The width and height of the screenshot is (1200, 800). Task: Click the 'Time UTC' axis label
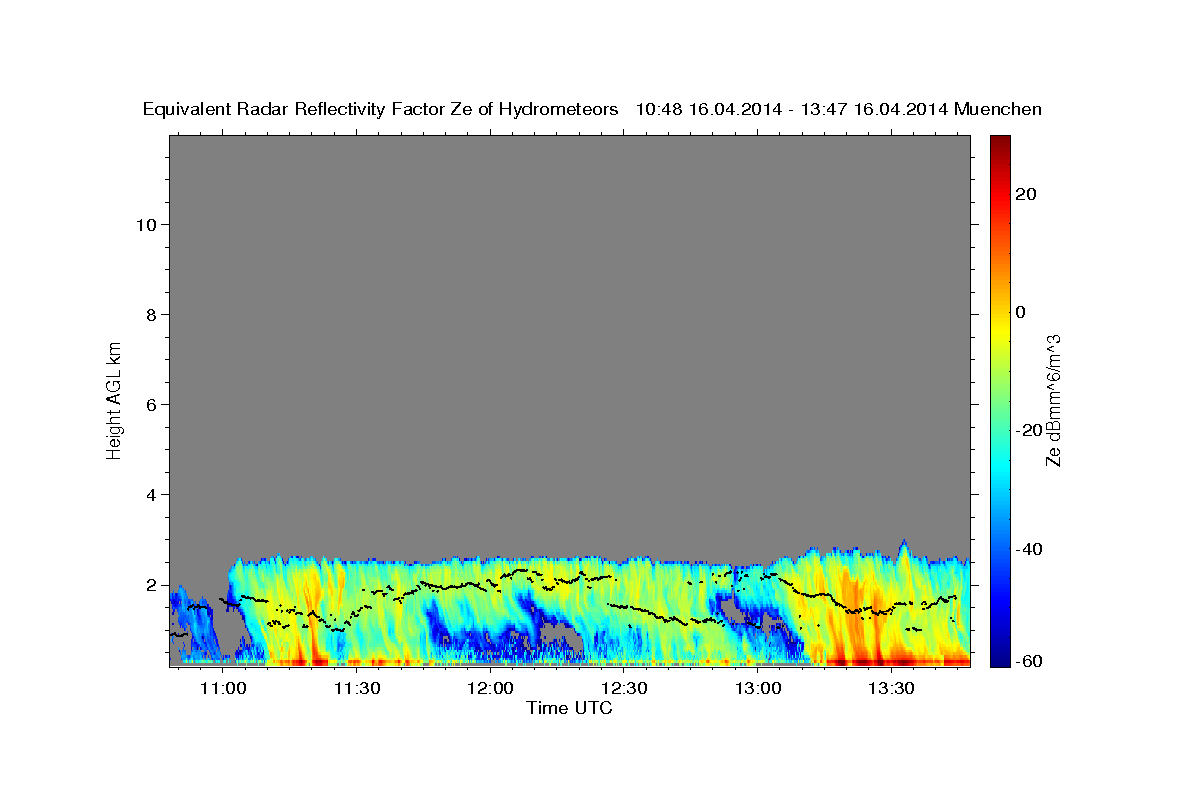pyautogui.click(x=569, y=709)
